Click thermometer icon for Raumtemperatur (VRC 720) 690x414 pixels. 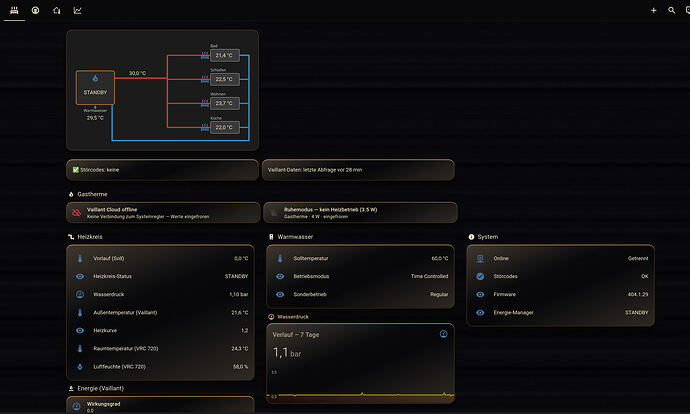click(80, 348)
